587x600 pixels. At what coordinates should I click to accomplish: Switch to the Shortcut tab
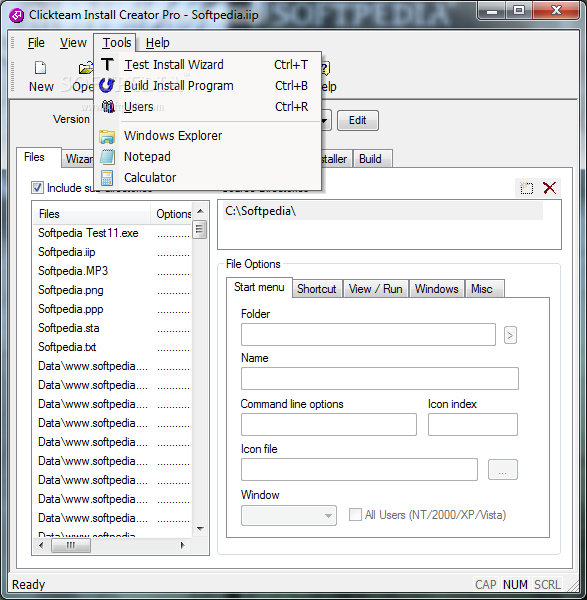(316, 289)
